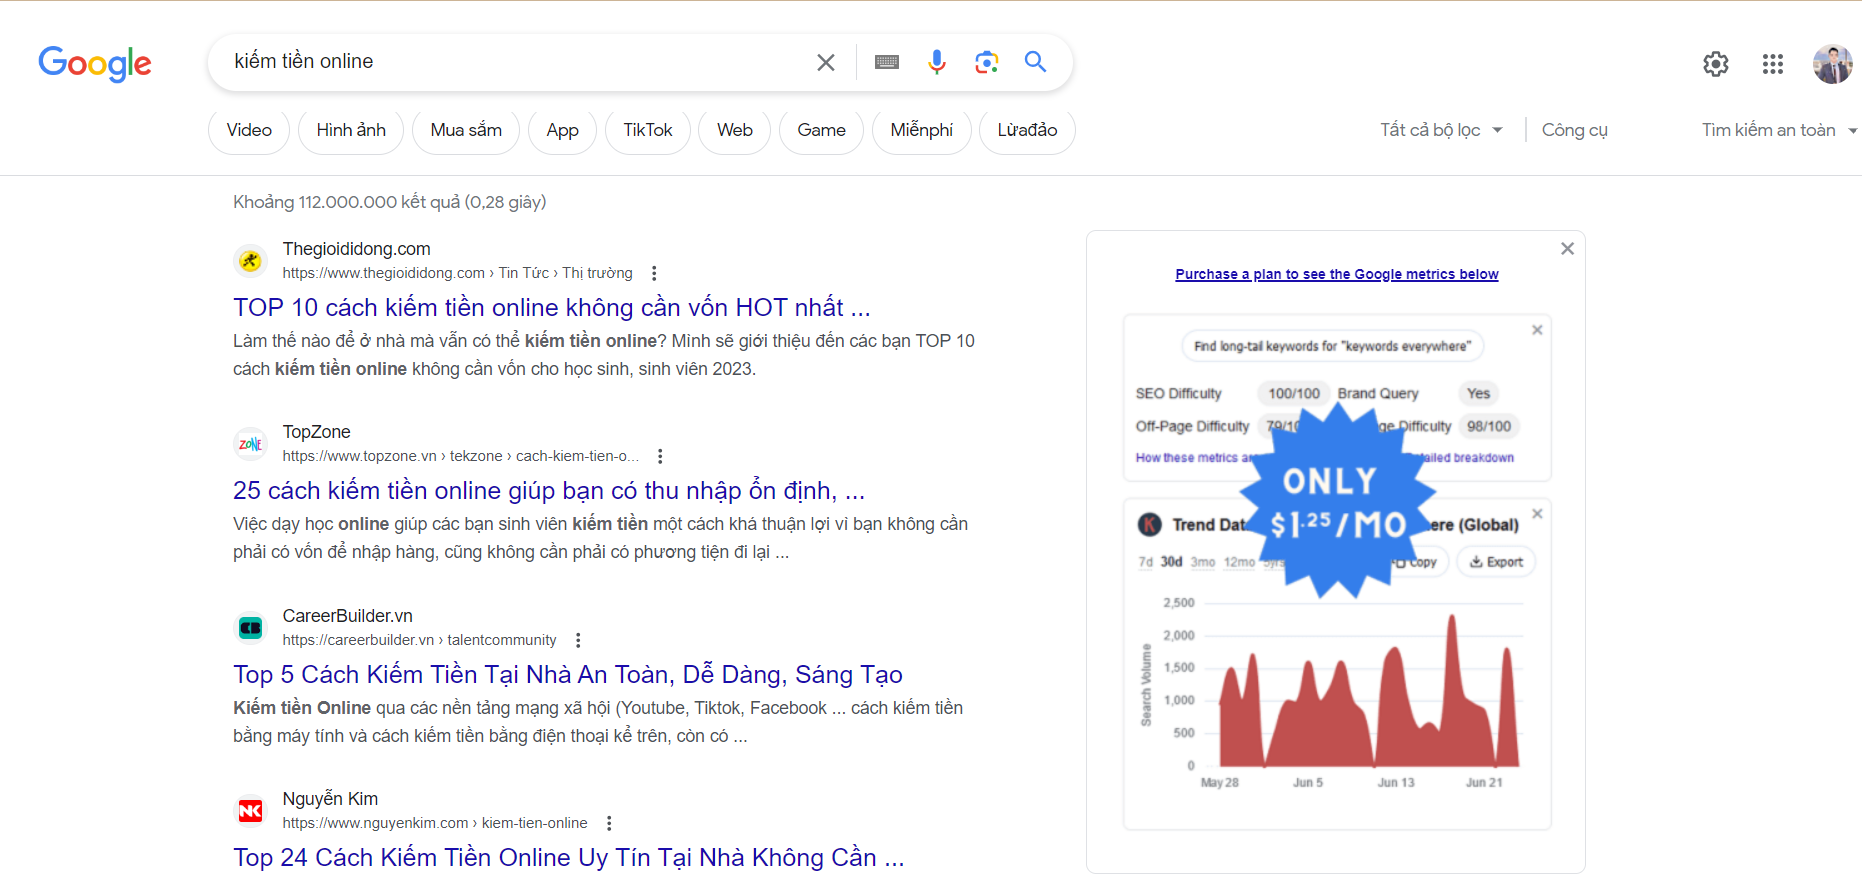This screenshot has width=1862, height=880.
Task: Search by image with Google Lens icon
Action: point(987,62)
